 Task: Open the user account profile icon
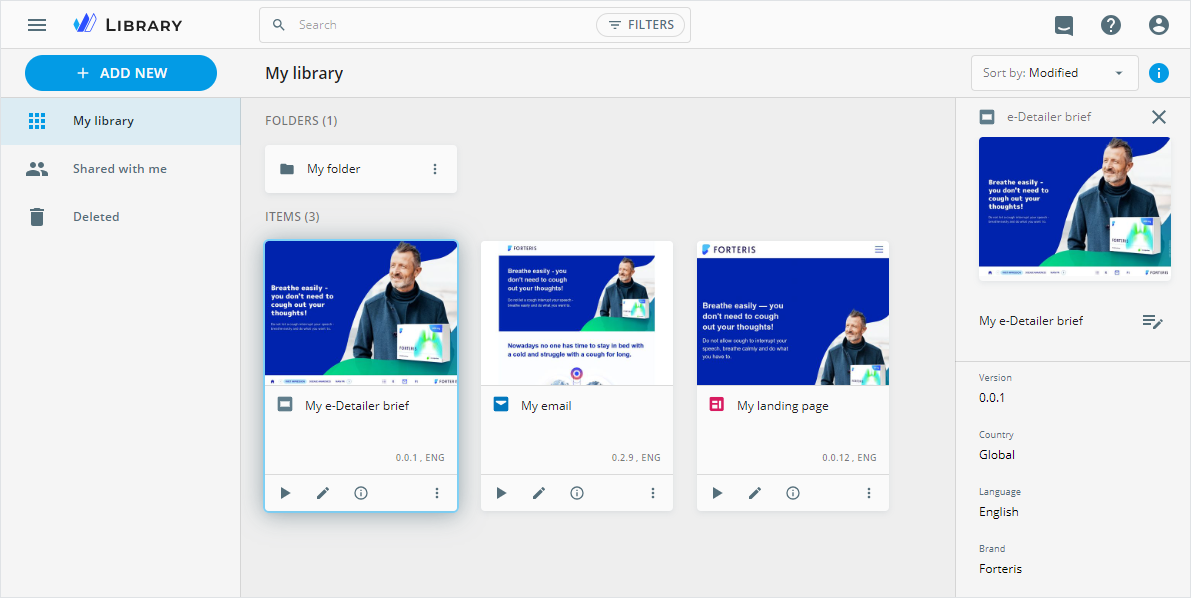pos(1159,25)
